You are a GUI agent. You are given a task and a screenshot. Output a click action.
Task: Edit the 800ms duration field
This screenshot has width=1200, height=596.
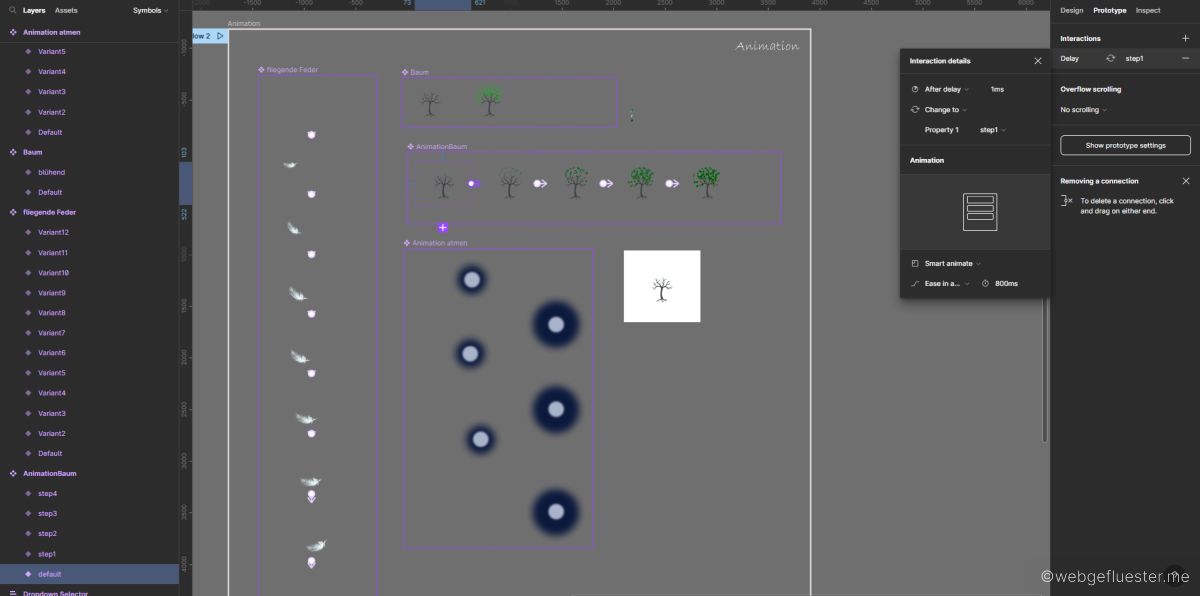coord(1006,284)
